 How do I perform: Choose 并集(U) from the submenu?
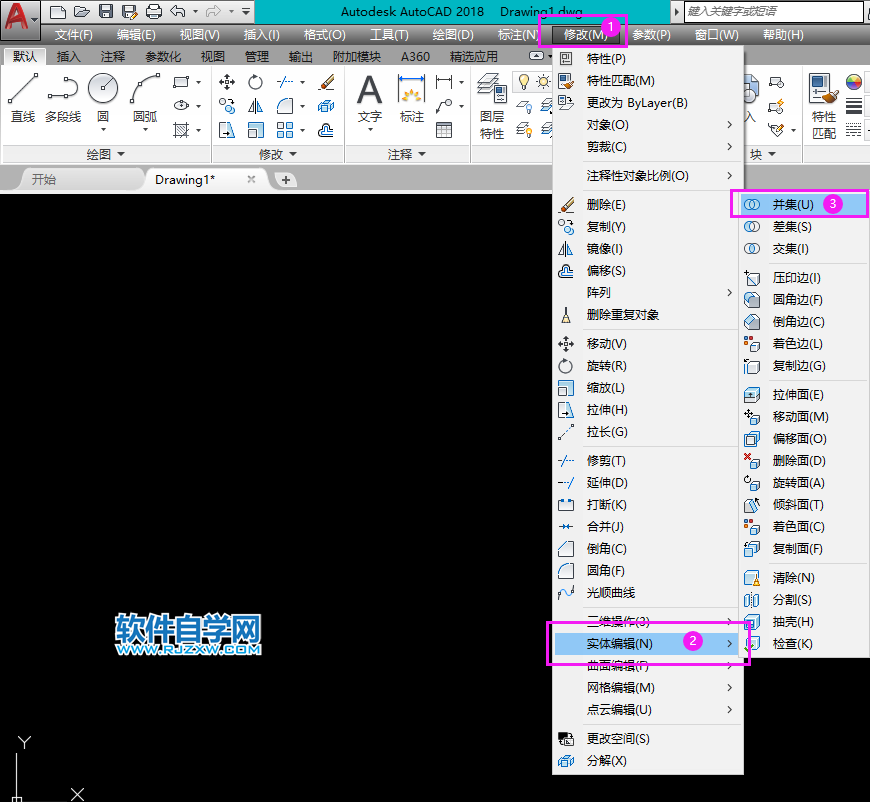click(795, 203)
